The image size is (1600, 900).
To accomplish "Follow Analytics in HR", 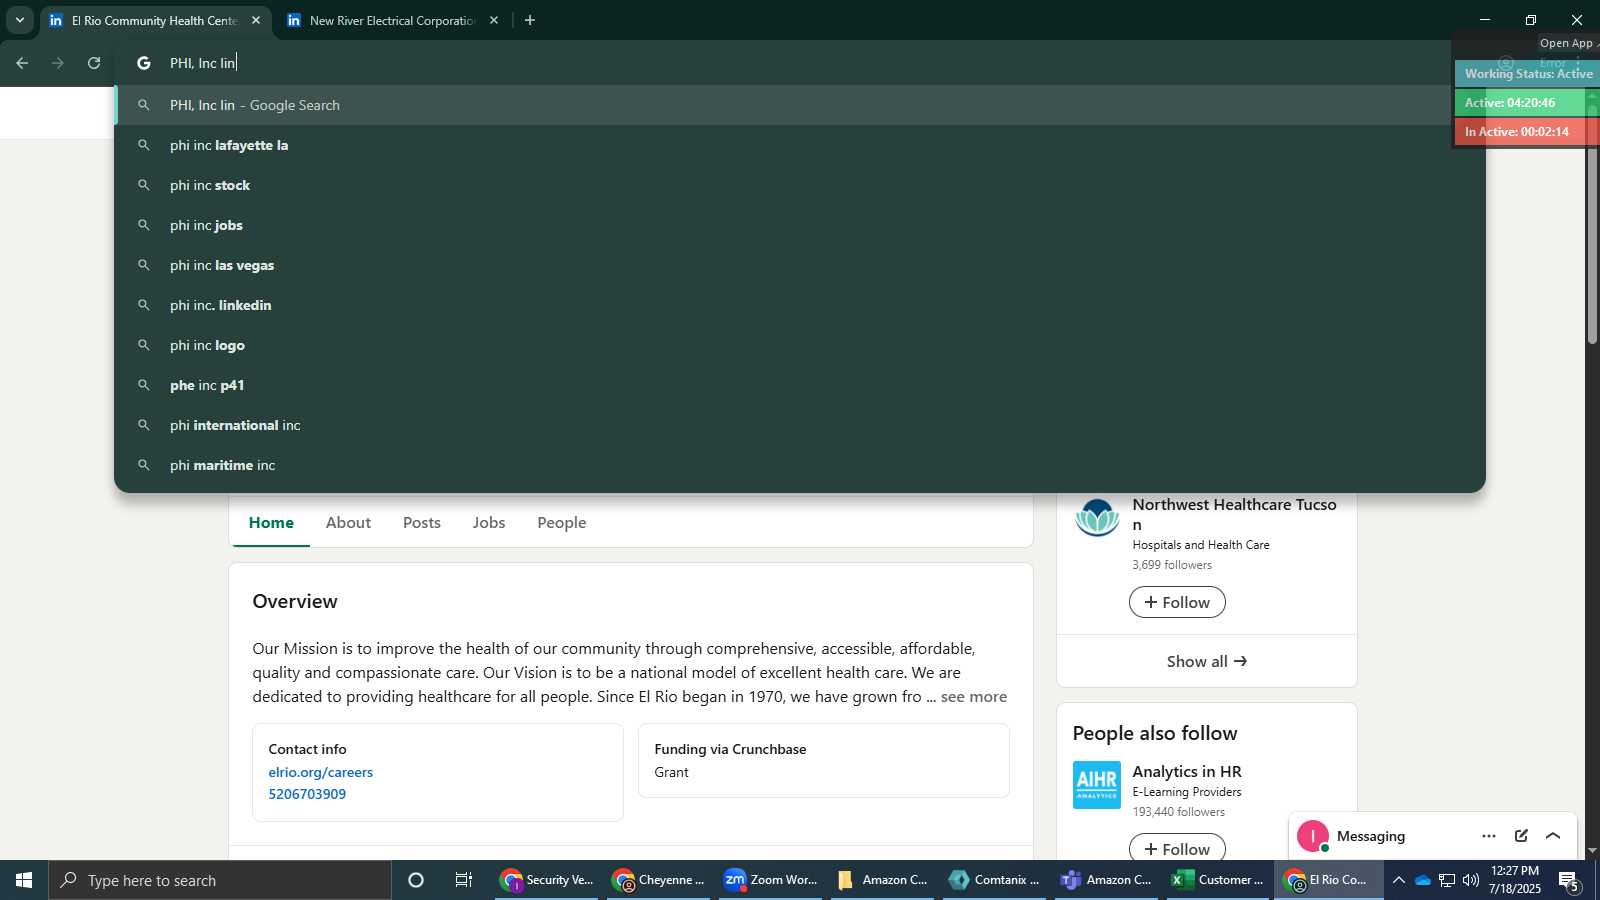I will [x=1177, y=848].
